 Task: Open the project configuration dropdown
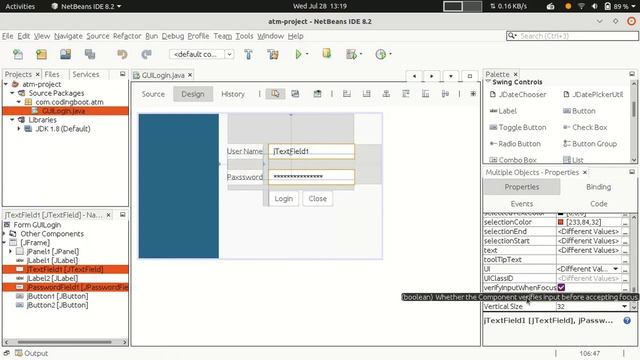pos(230,54)
